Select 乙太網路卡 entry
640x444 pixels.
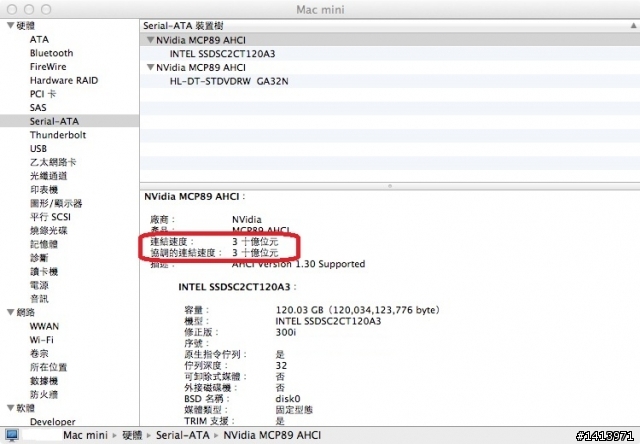coord(53,162)
